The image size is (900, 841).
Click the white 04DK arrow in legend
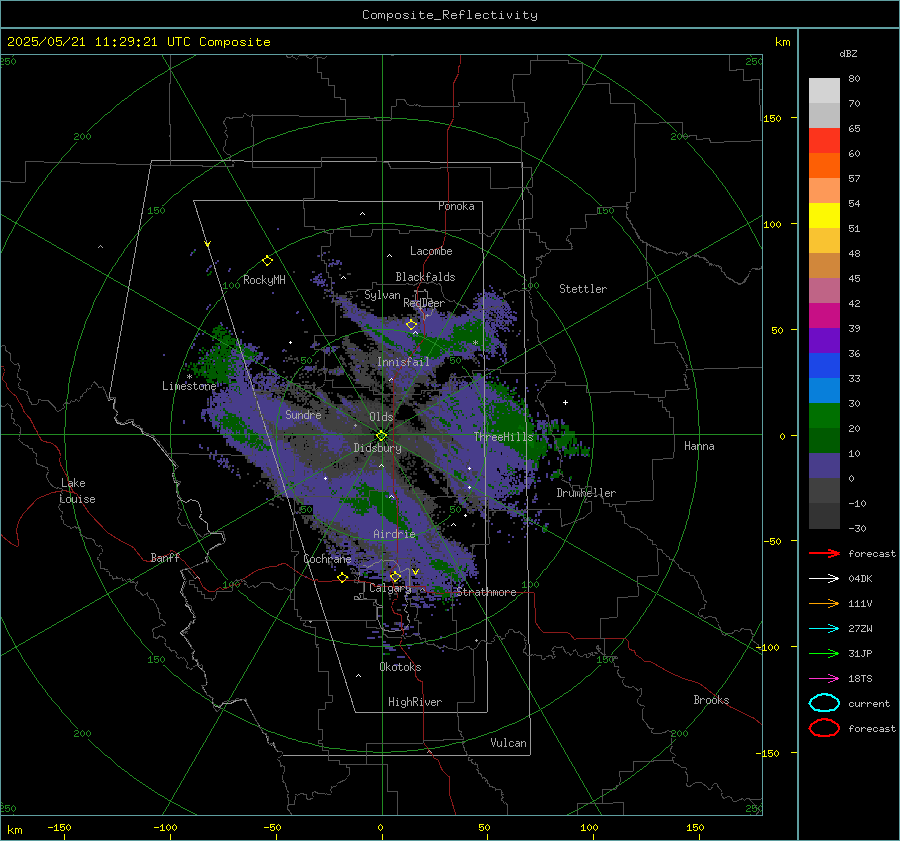pos(824,578)
